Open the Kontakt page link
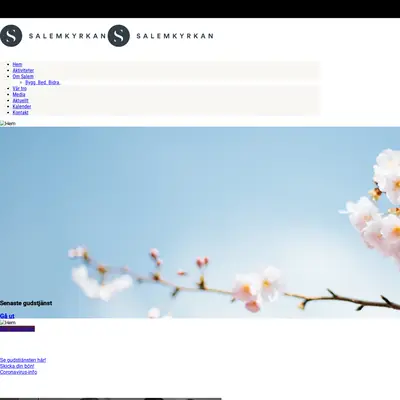This screenshot has height=400, width=400. (21, 112)
